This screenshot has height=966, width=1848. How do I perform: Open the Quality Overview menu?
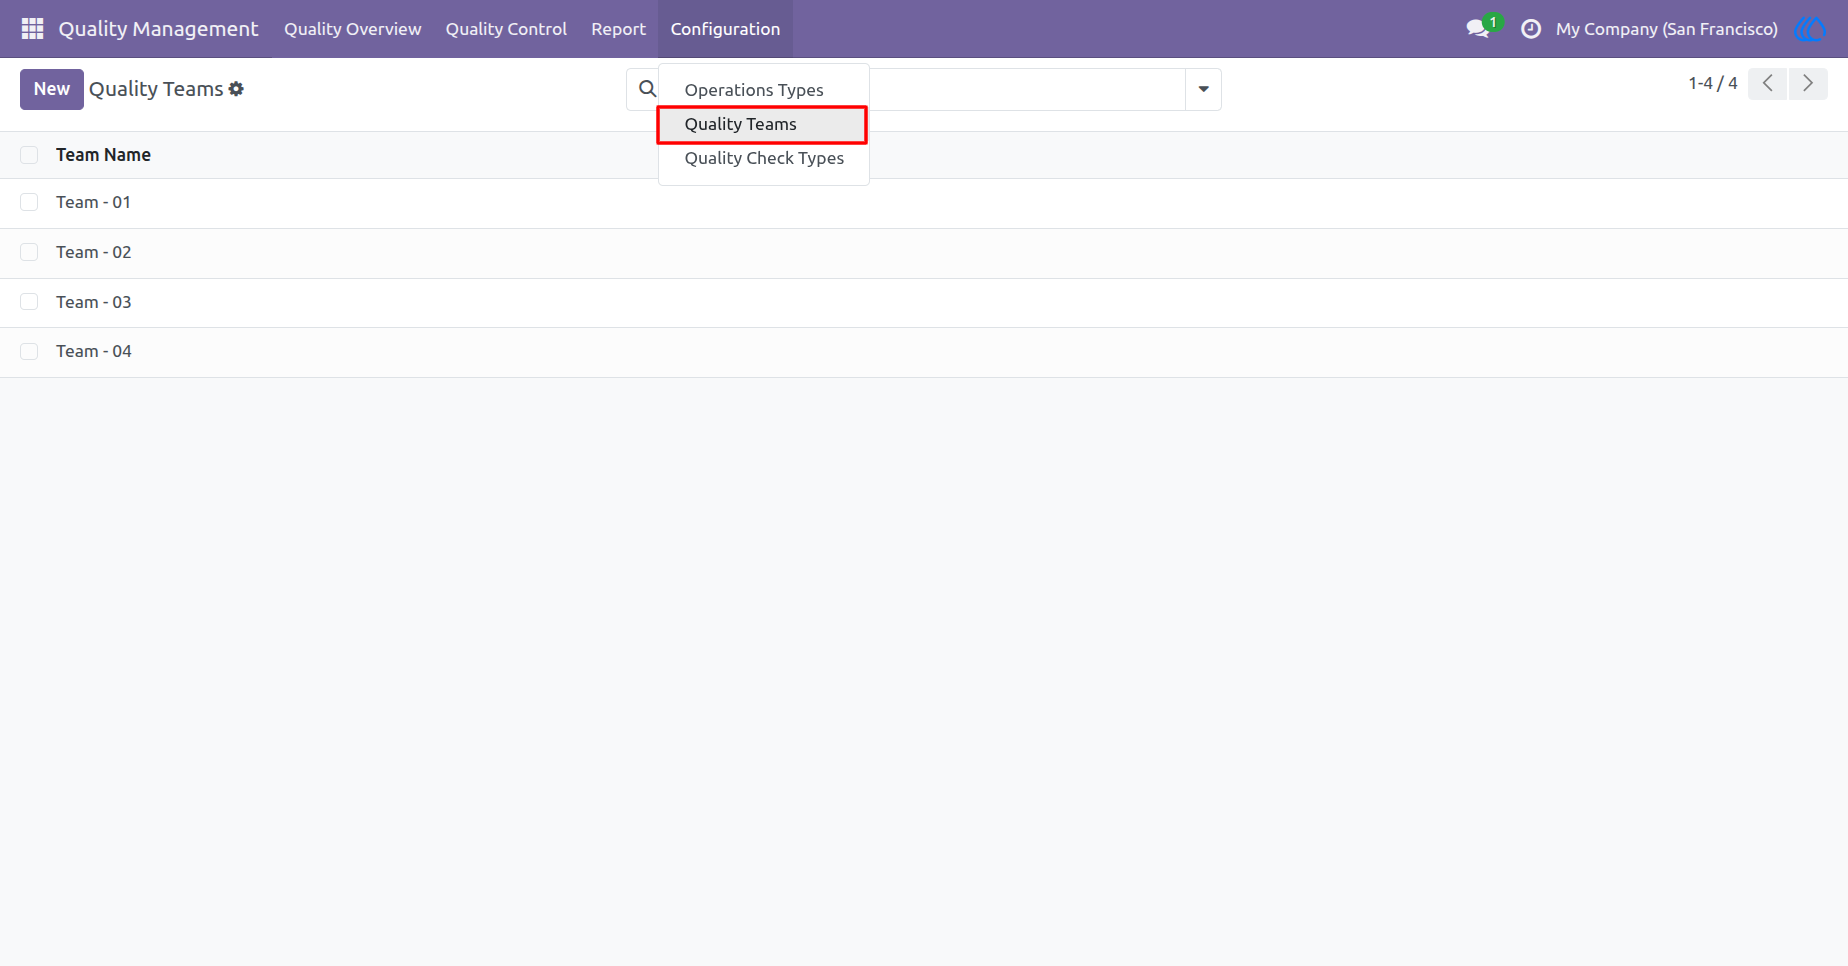click(352, 29)
